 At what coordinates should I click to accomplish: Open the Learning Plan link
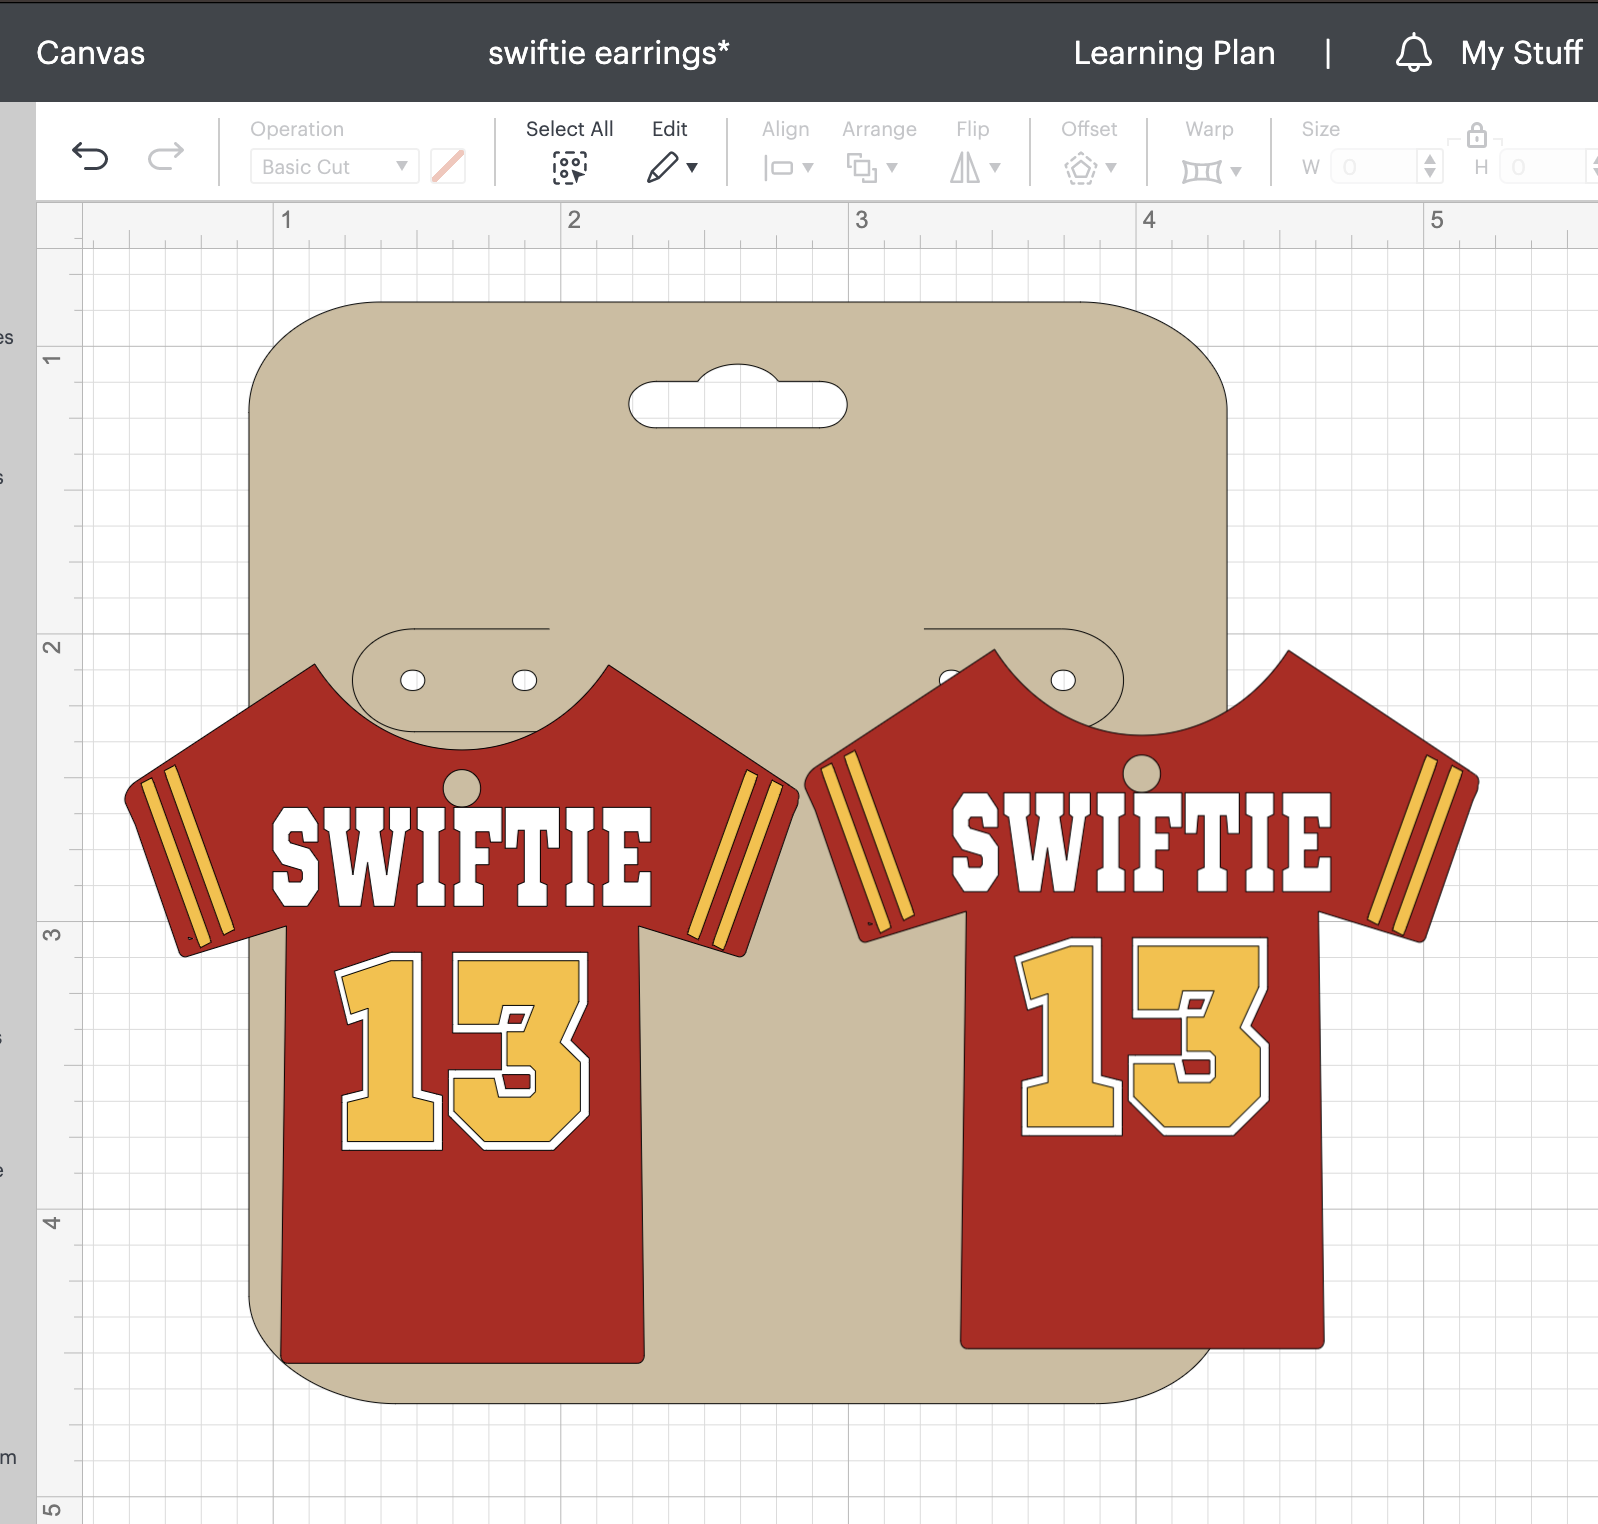(x=1174, y=53)
